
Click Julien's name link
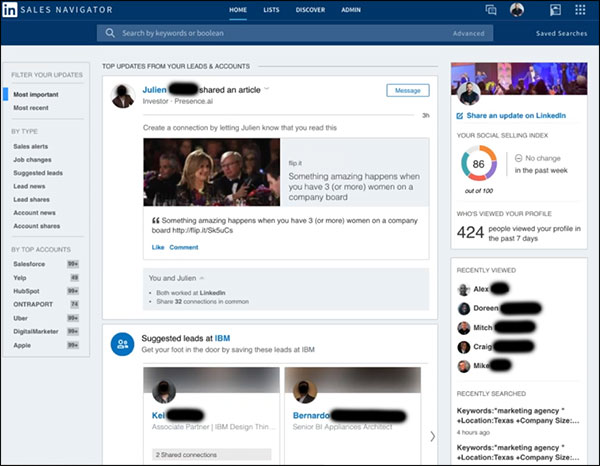[x=155, y=90]
